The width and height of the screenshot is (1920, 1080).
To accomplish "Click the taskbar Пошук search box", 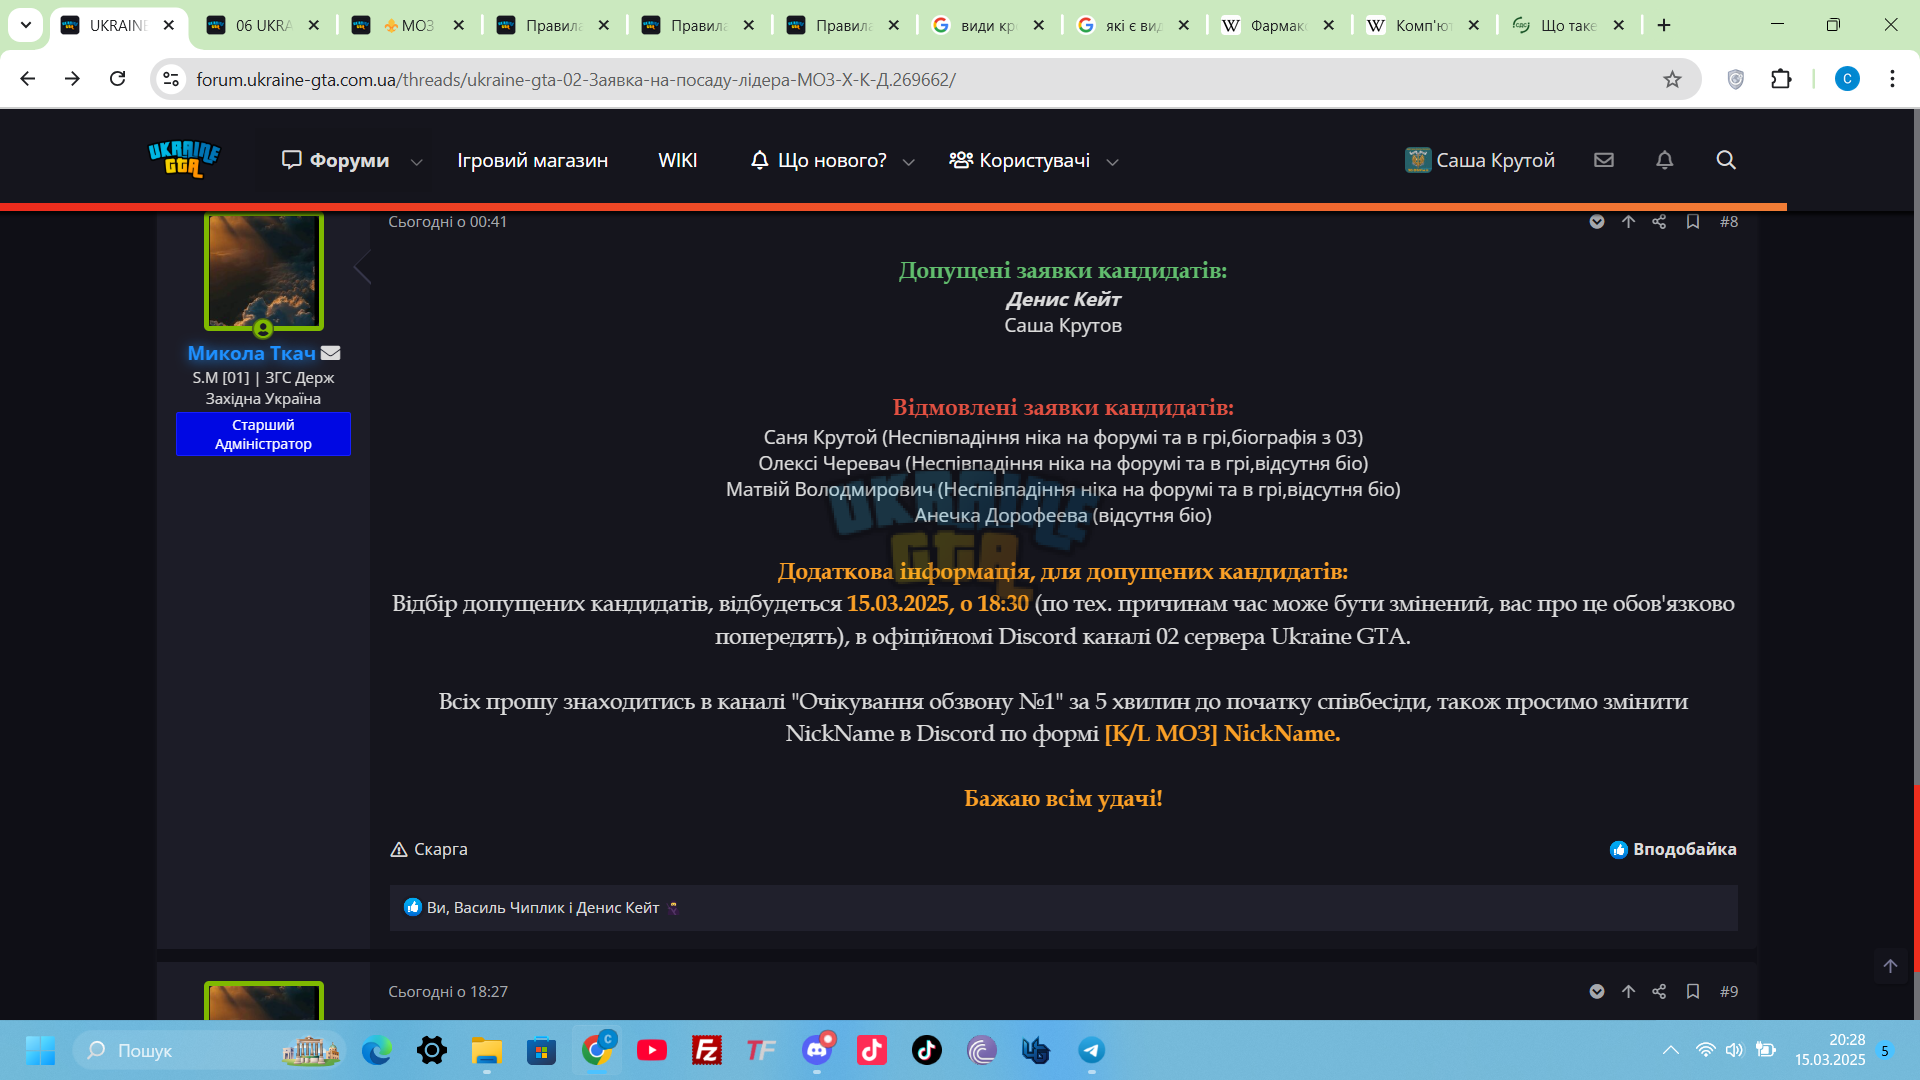I will click(210, 1050).
